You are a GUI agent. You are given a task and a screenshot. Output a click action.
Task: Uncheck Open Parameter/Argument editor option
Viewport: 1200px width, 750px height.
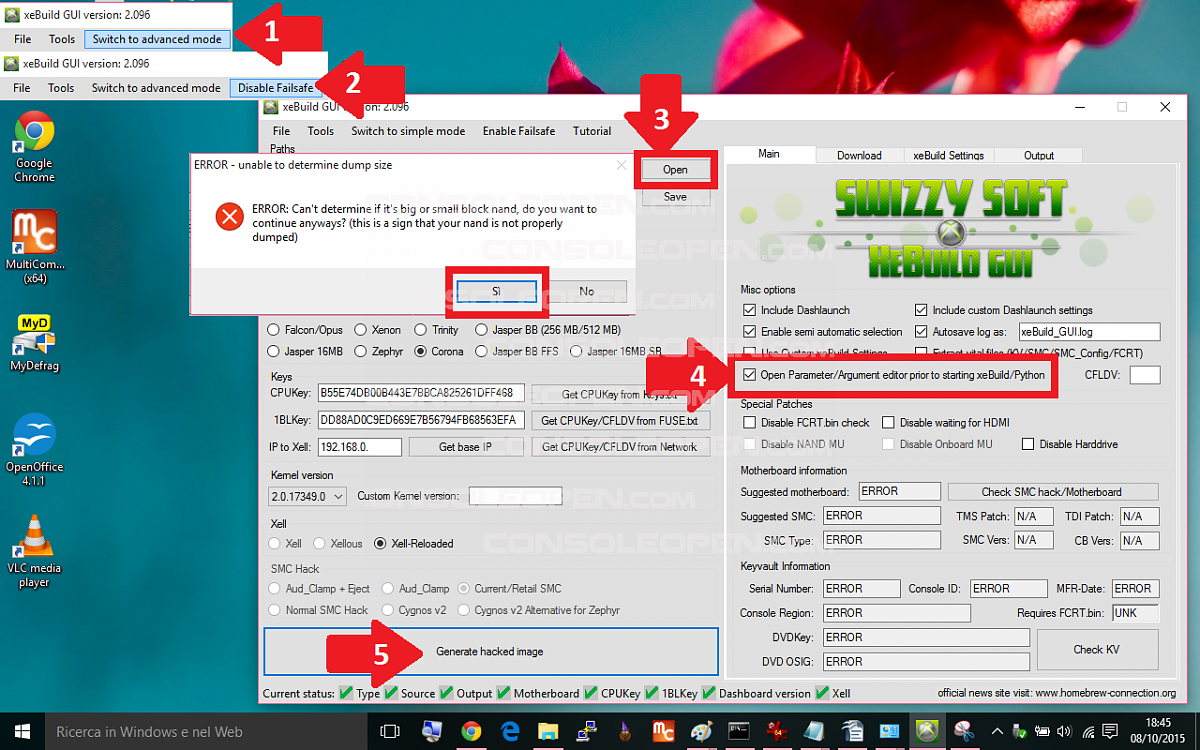point(750,375)
